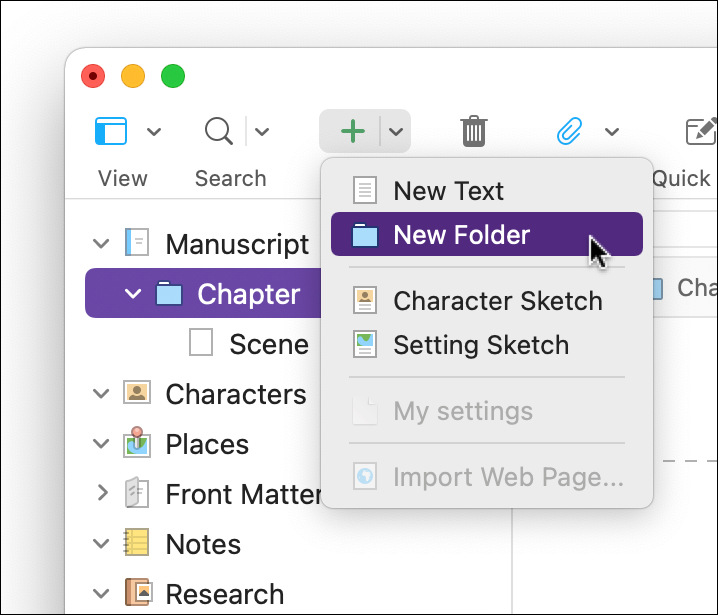
Task: Select the Characters folder in the binder
Action: (235, 394)
